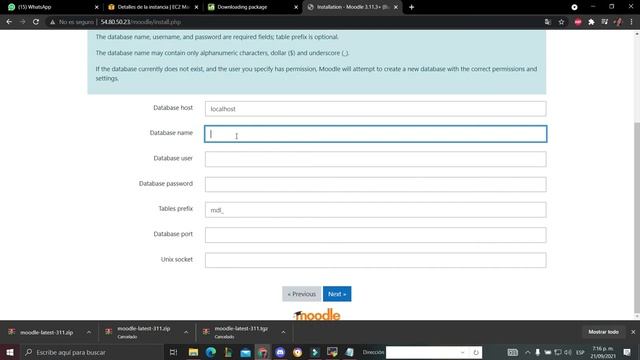The image size is (640, 360).
Task: Open the moodle-latest-311.zip download
Action: pyautogui.click(x=47, y=332)
